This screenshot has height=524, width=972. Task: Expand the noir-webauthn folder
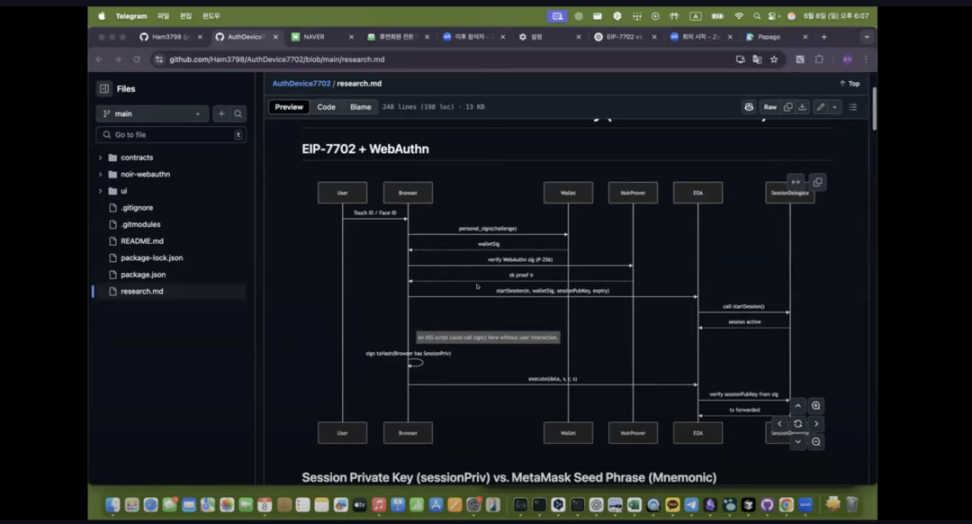coord(100,174)
